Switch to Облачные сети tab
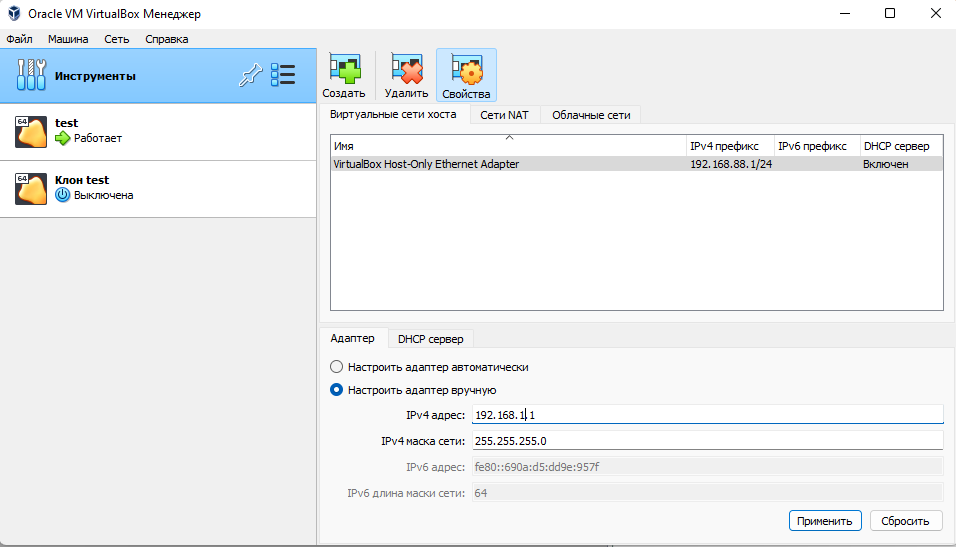 pyautogui.click(x=591, y=115)
